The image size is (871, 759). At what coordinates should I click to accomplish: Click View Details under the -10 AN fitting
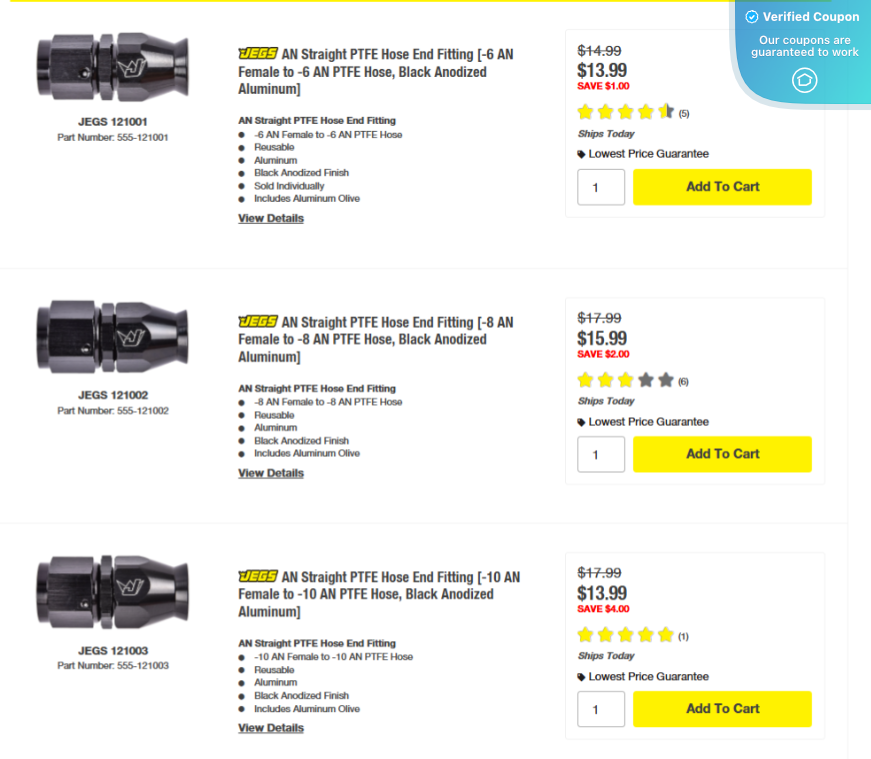pyautogui.click(x=270, y=727)
